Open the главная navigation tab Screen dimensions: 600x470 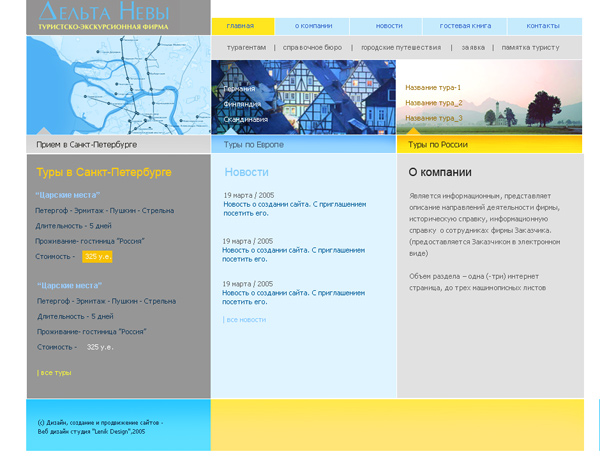coord(240,25)
